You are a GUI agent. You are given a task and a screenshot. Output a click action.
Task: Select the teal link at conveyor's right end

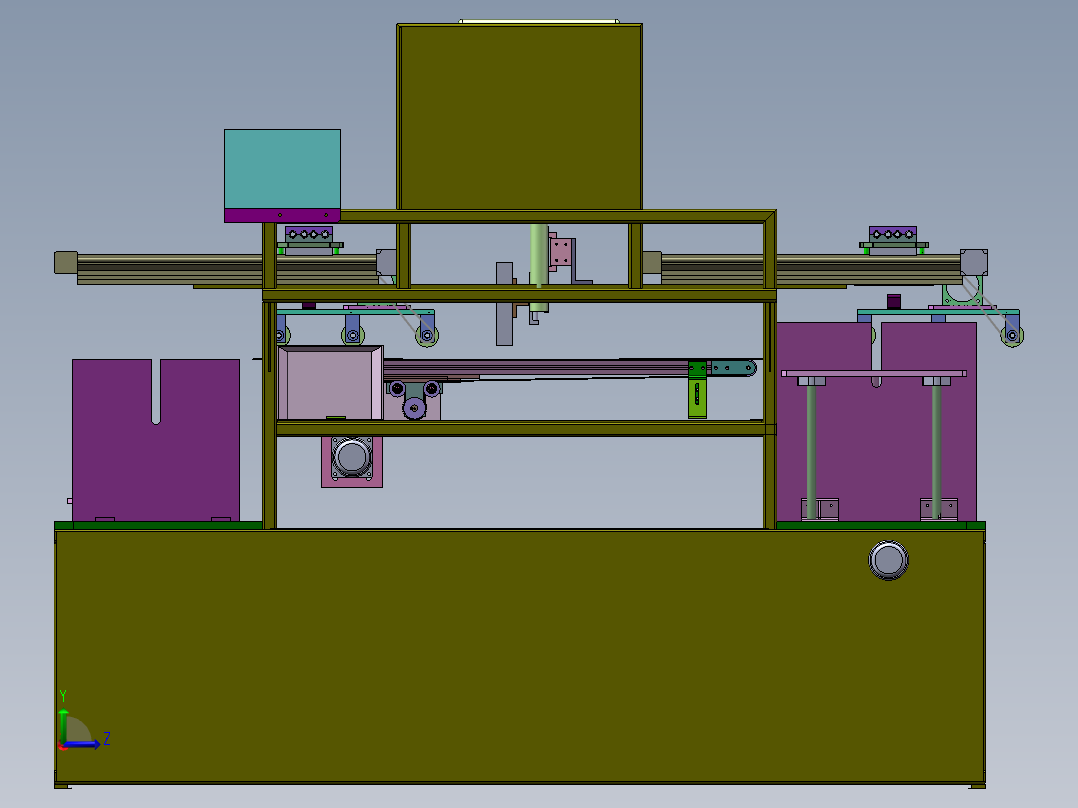[732, 368]
